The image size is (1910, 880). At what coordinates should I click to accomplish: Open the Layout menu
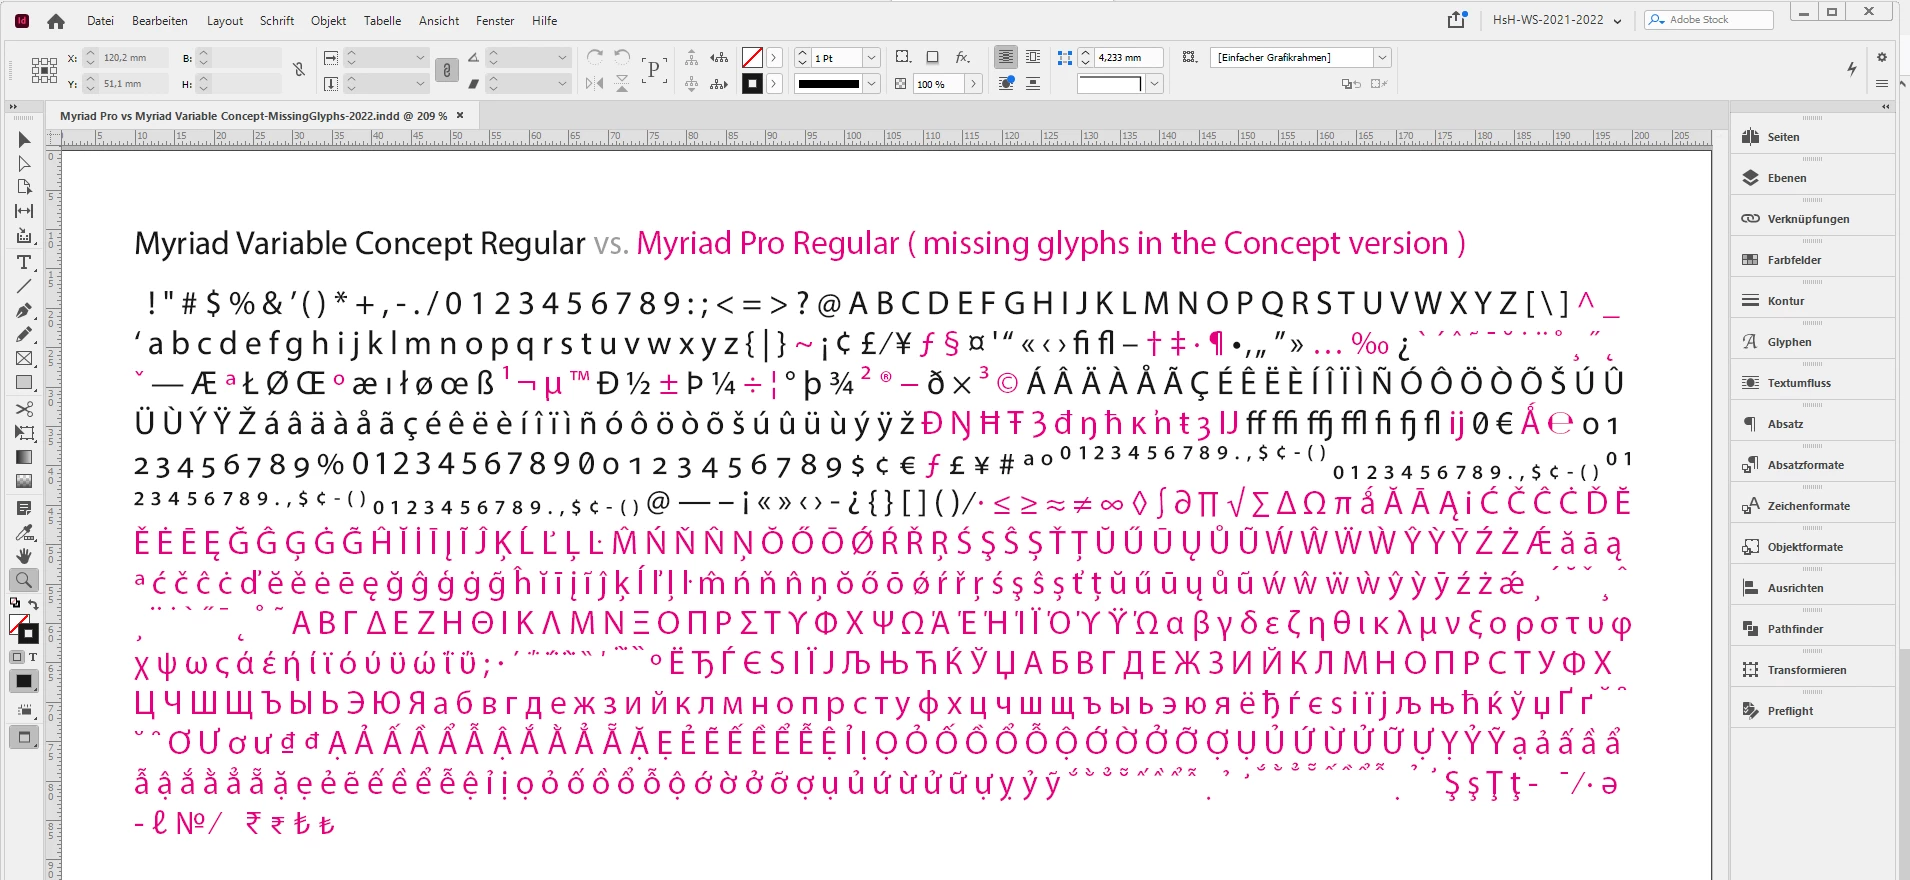225,21
